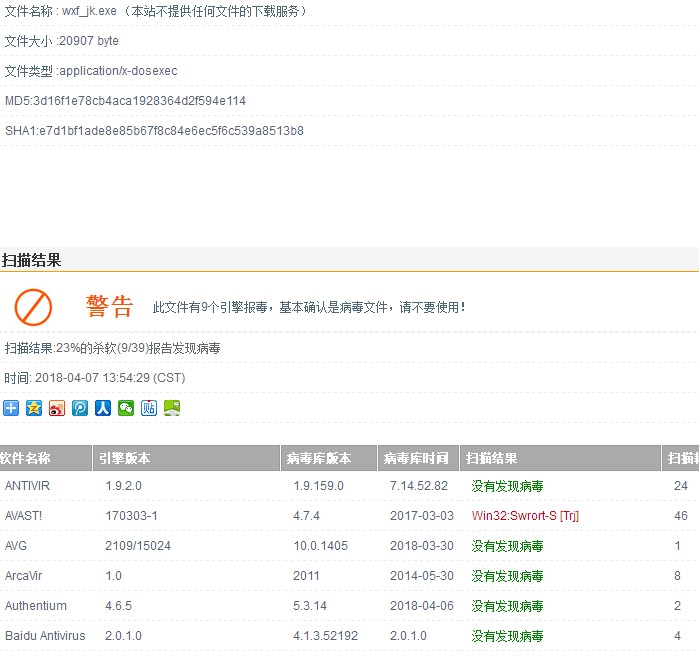This screenshot has width=699, height=657.
Task: Click ArcaVir's 没有发现病毒 result
Action: [507, 576]
